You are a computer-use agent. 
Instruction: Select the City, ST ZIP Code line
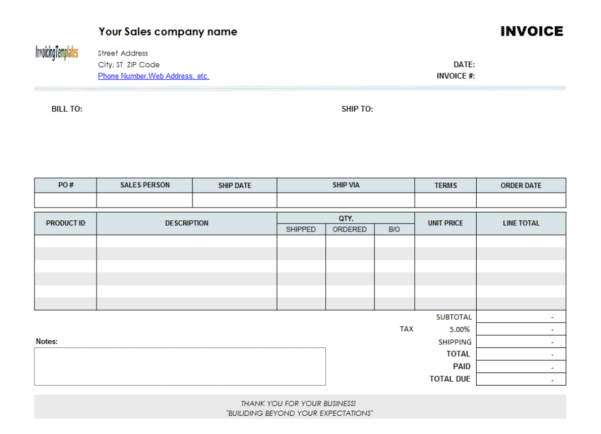[x=129, y=64]
